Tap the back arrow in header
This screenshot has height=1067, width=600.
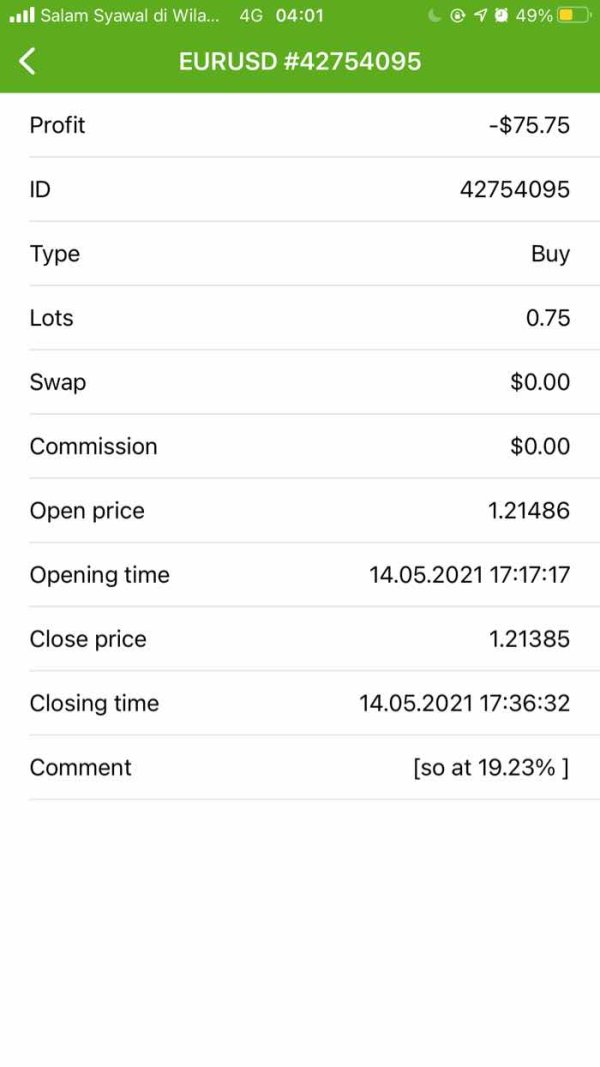[x=27, y=61]
